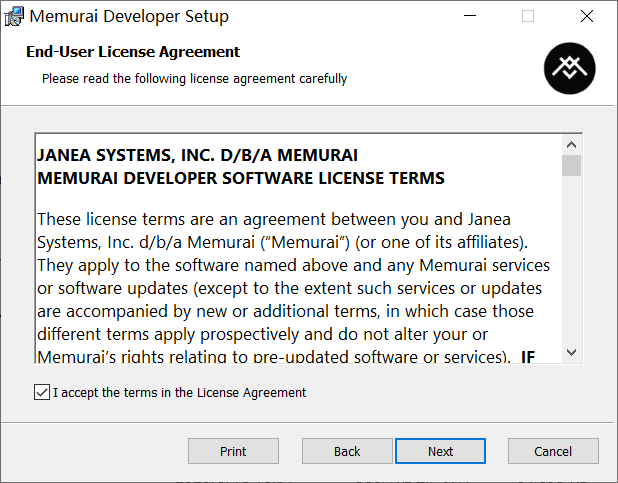Close the setup window with X

(x=587, y=16)
